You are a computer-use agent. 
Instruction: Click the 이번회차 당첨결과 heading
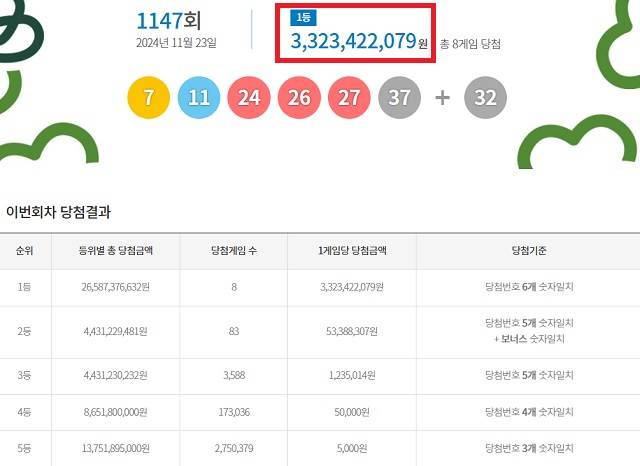click(58, 212)
